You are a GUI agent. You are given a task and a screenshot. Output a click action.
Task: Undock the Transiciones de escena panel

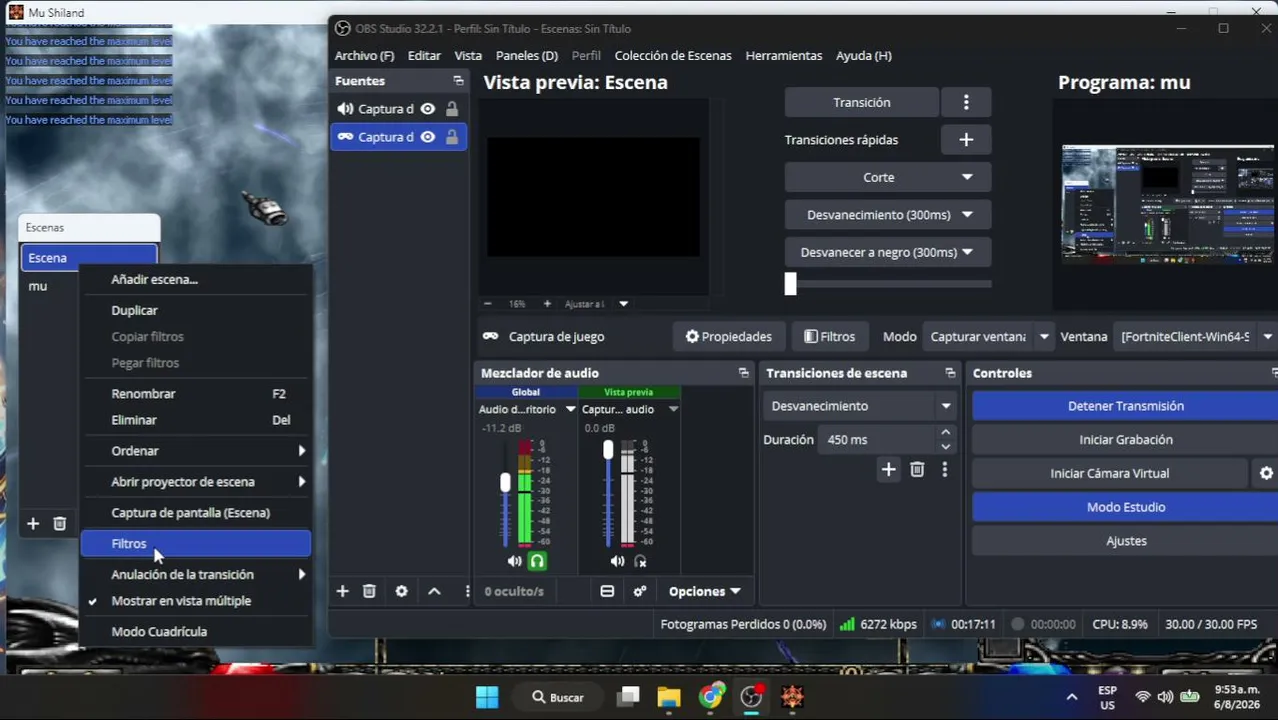coord(950,373)
